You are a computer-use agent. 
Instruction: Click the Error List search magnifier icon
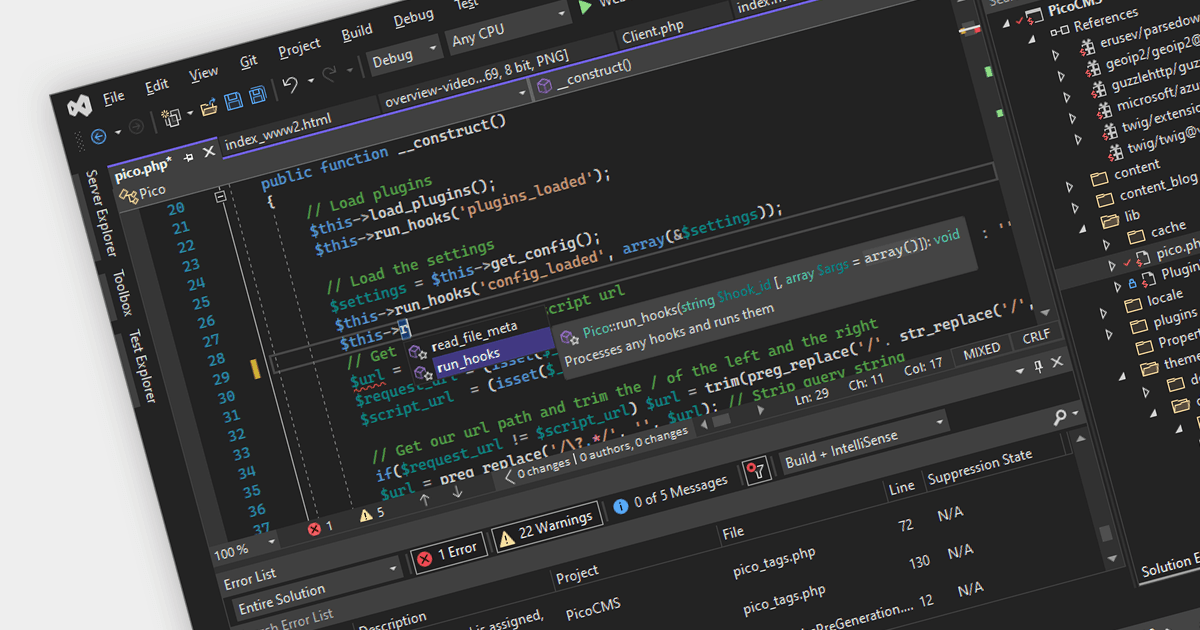[x=1059, y=417]
